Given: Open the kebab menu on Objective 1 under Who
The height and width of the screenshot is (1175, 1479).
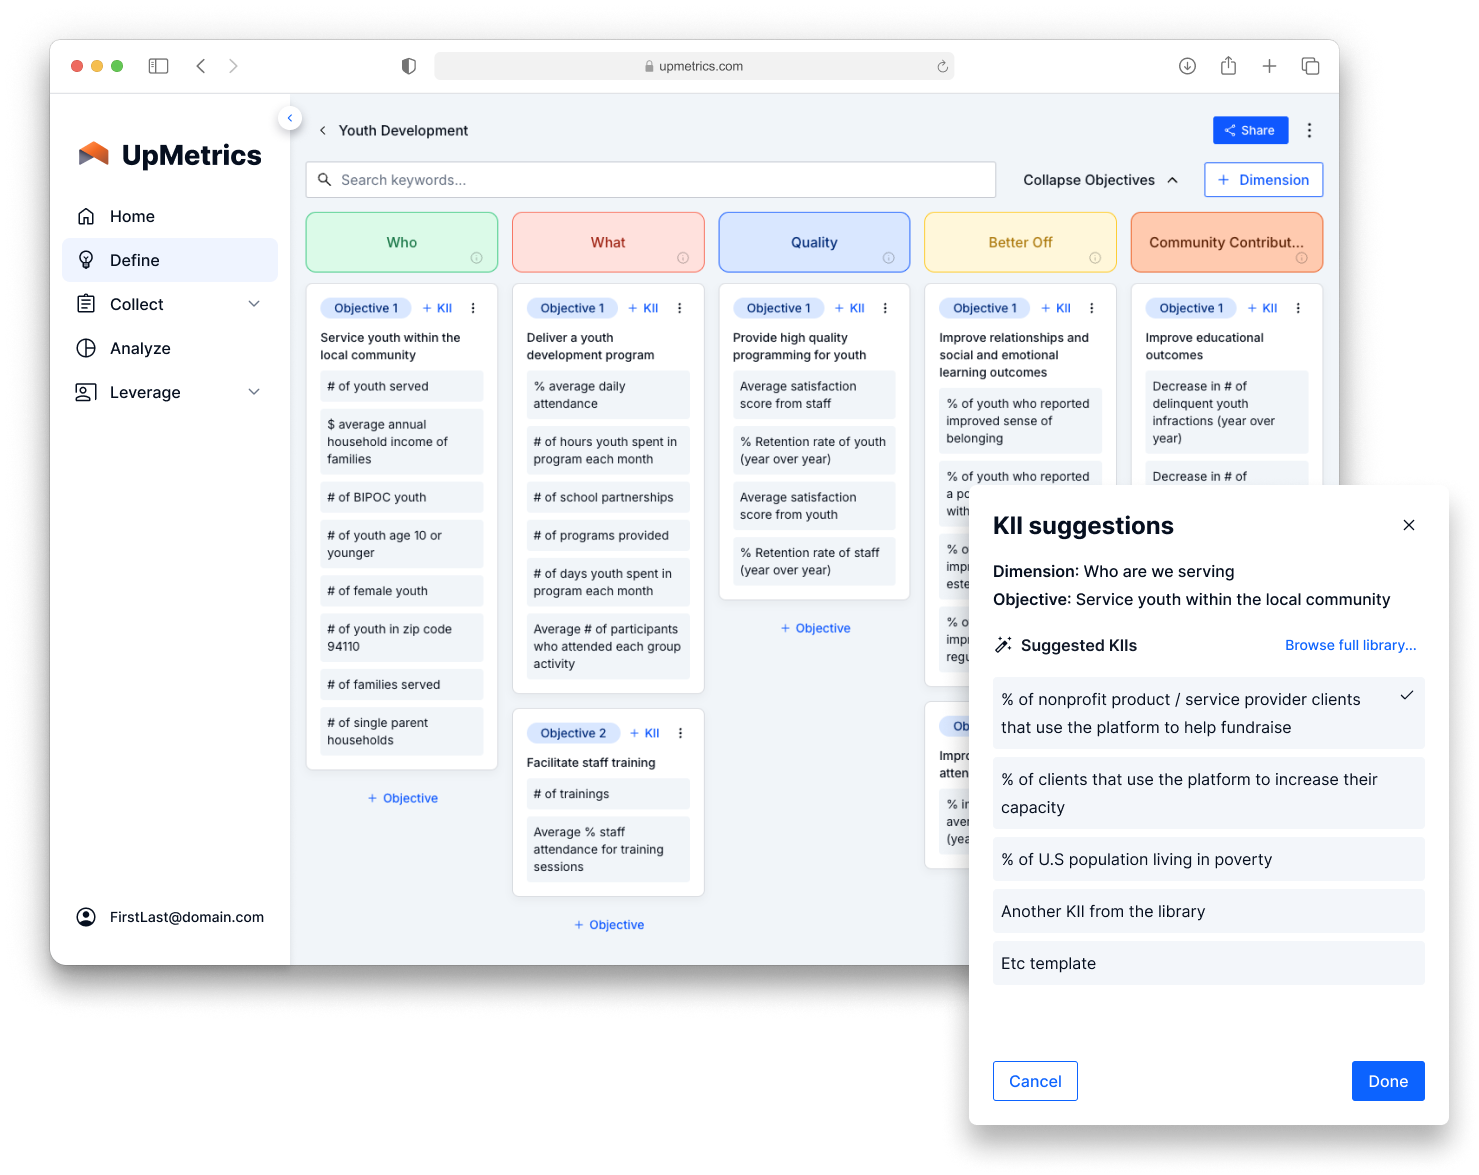Looking at the screenshot, I should tap(473, 308).
